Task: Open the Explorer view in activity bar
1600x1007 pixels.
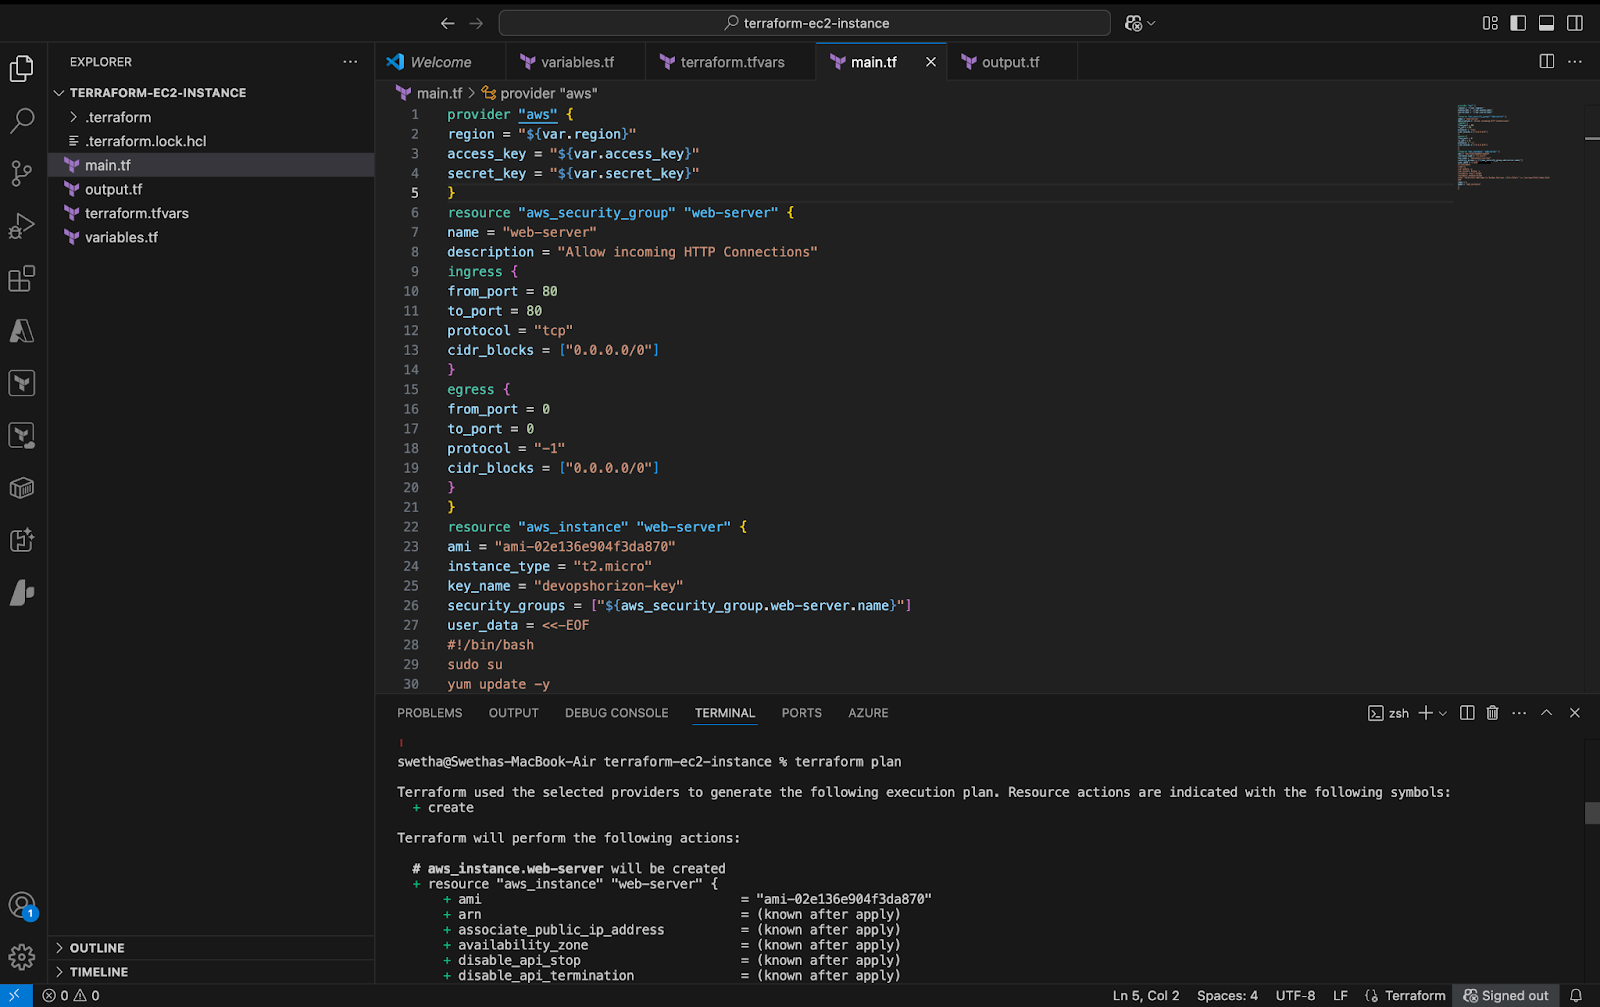Action: (22, 68)
